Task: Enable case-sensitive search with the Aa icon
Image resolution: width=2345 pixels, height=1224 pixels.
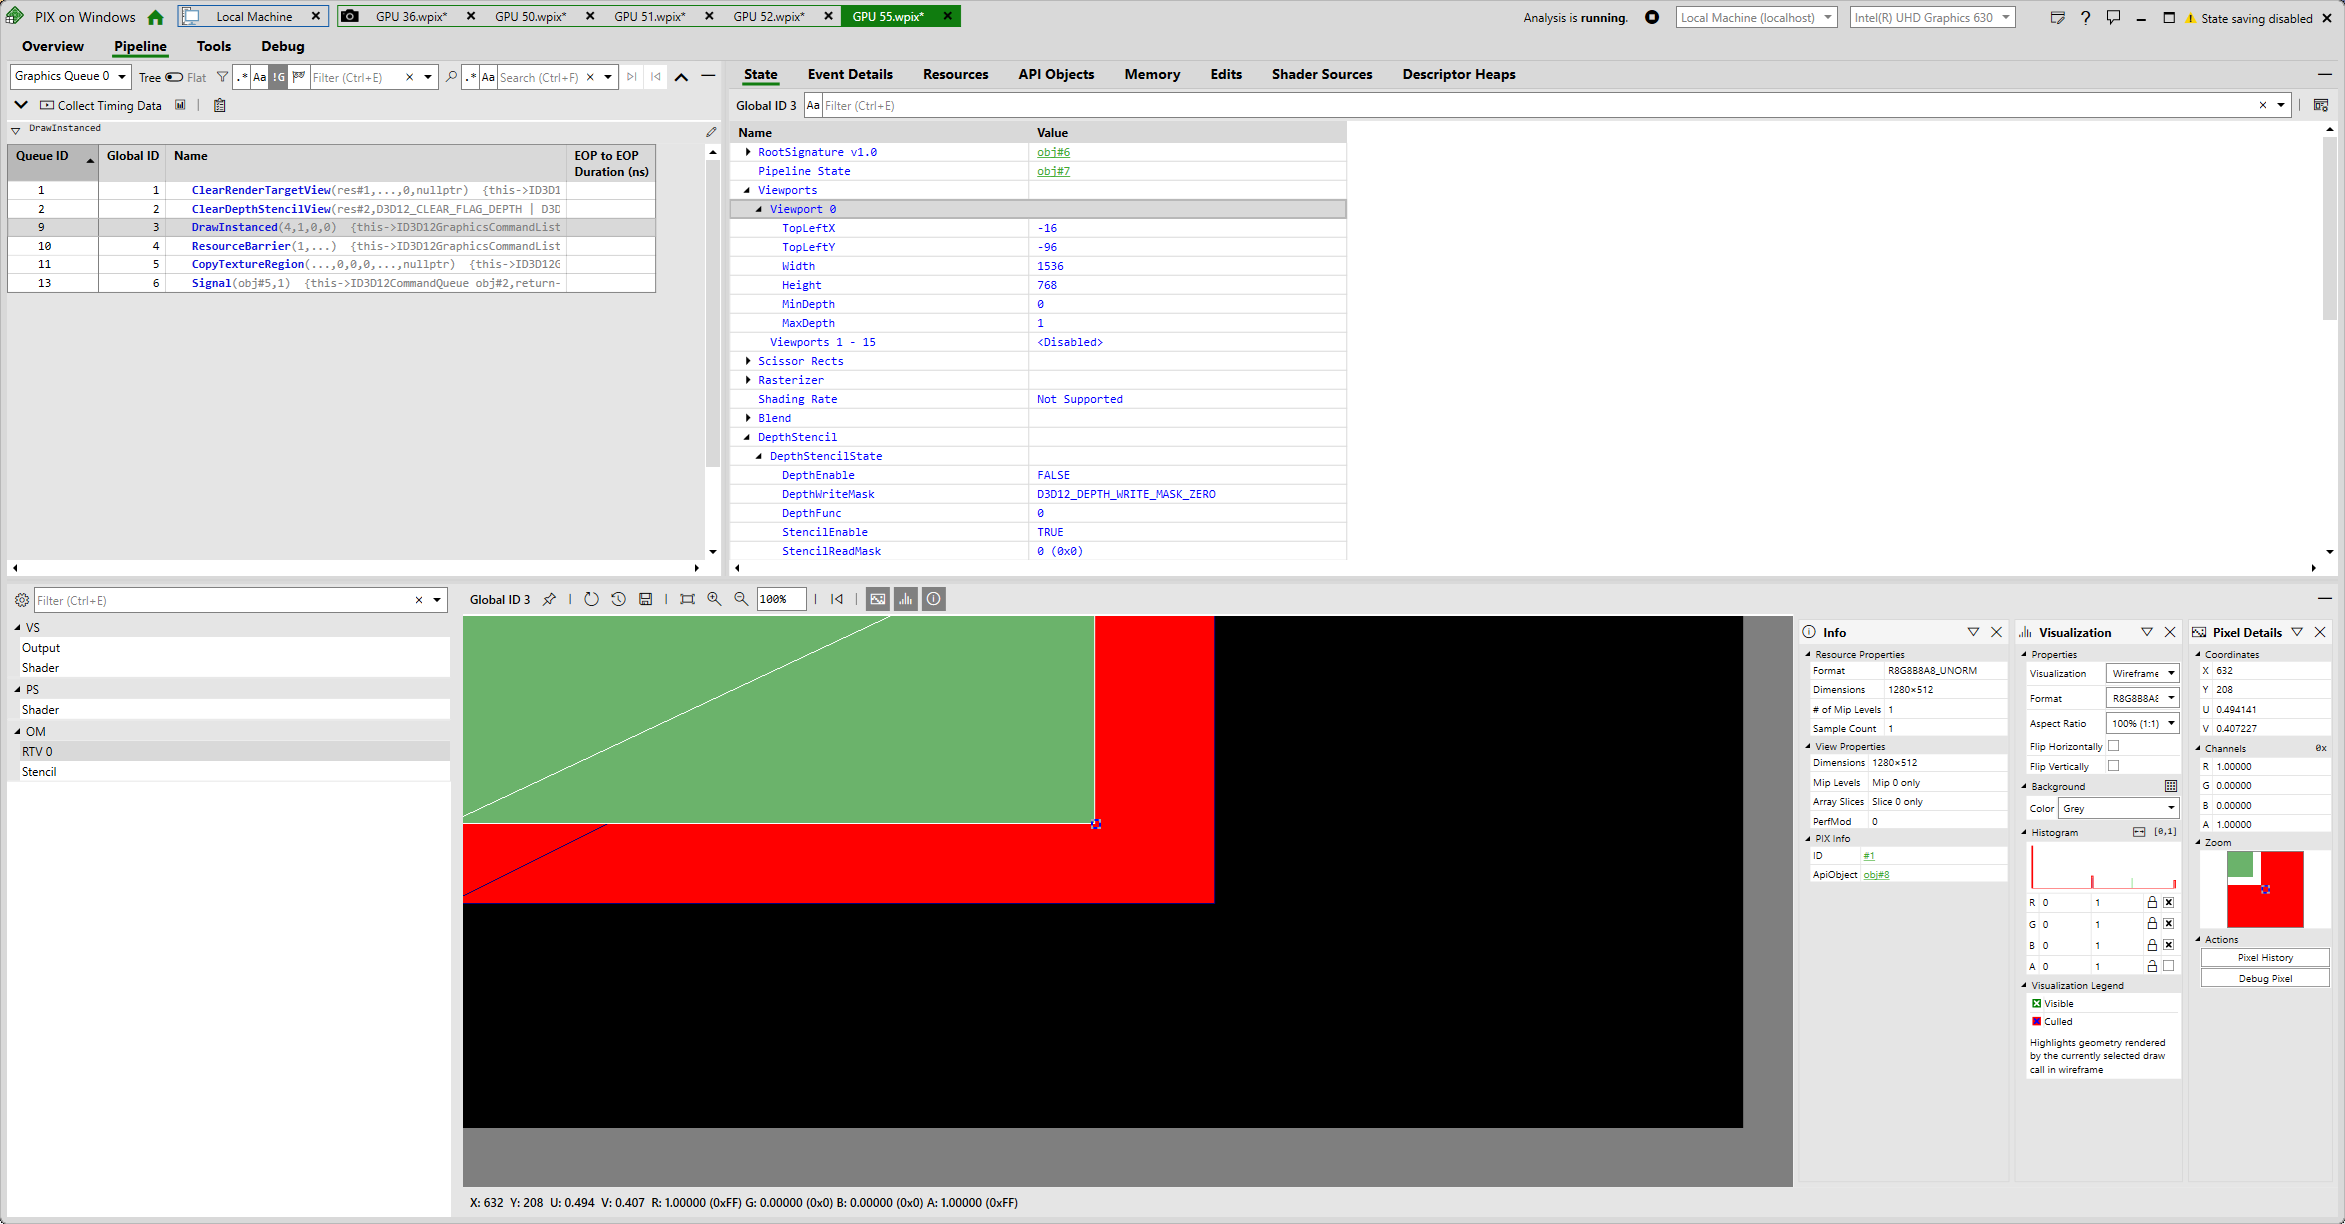Action: pos(488,77)
